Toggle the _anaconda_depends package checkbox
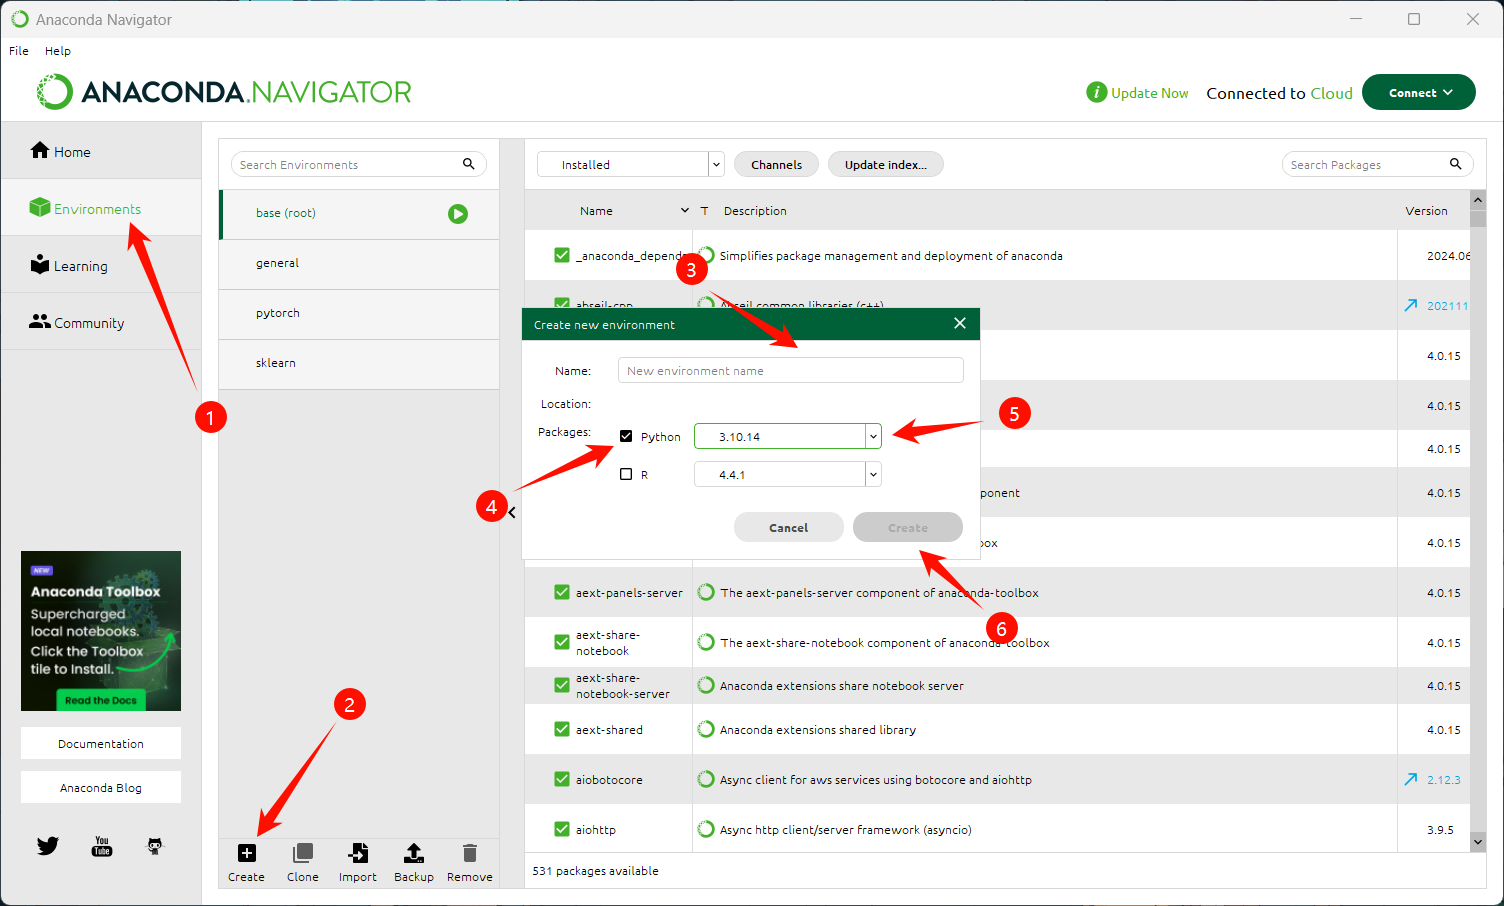Viewport: 1504px width, 906px height. 562,255
